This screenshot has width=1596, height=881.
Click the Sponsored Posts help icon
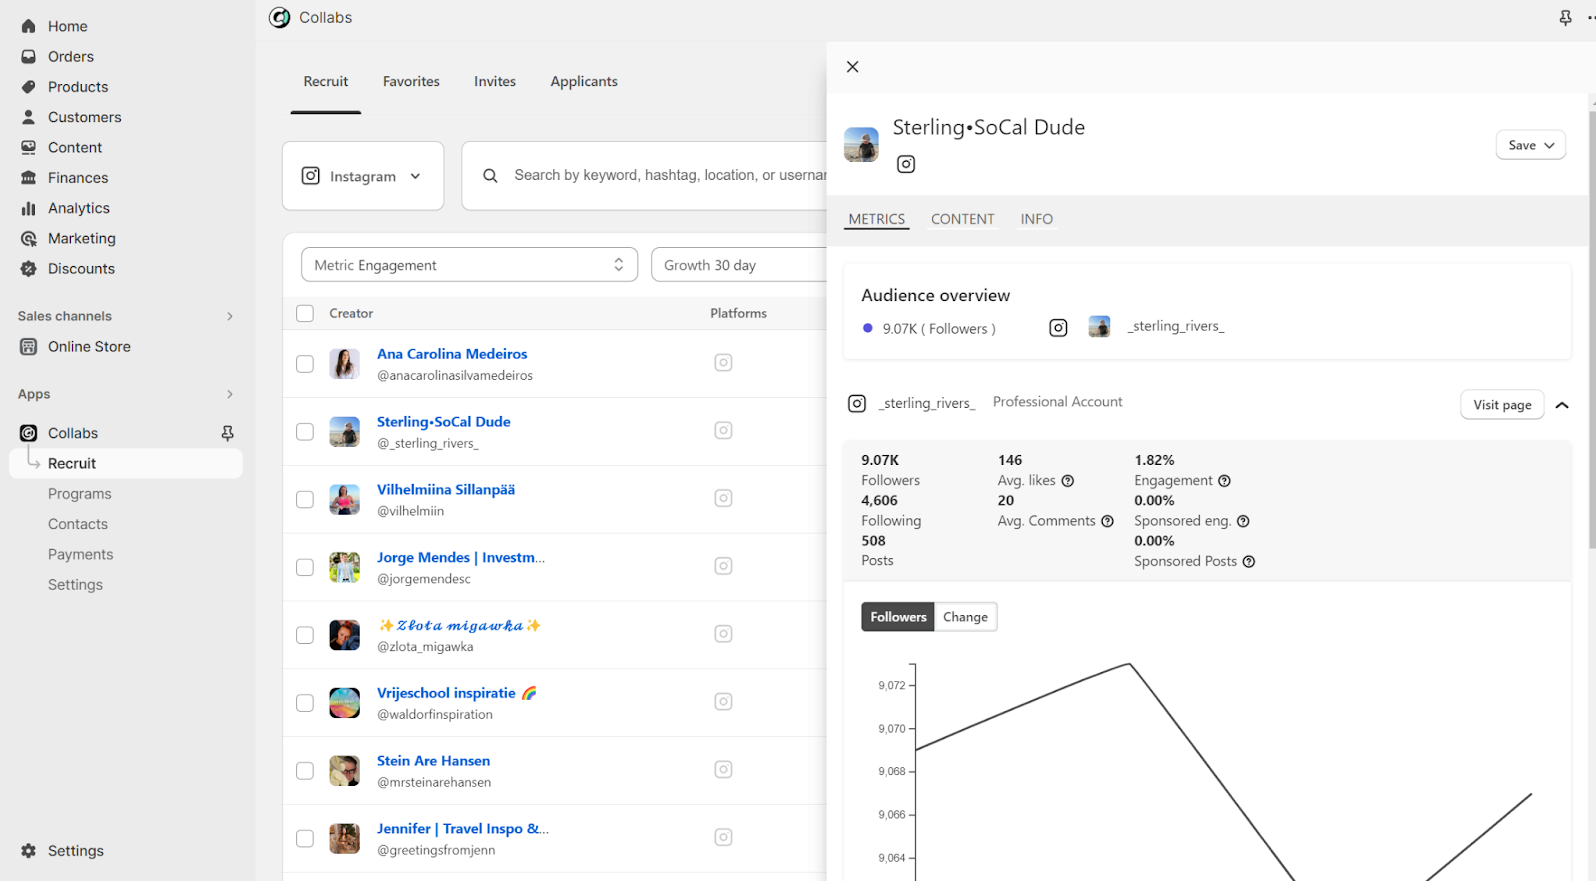tap(1248, 562)
